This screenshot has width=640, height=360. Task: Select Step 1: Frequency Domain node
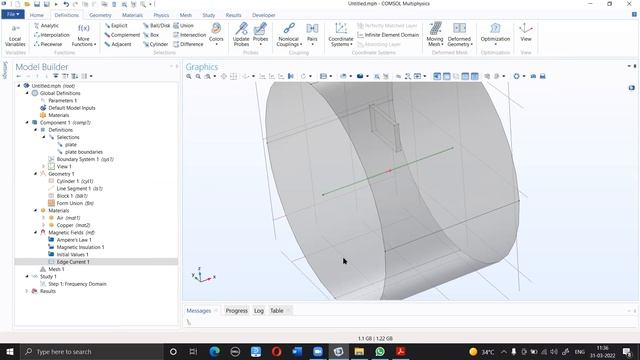click(77, 284)
